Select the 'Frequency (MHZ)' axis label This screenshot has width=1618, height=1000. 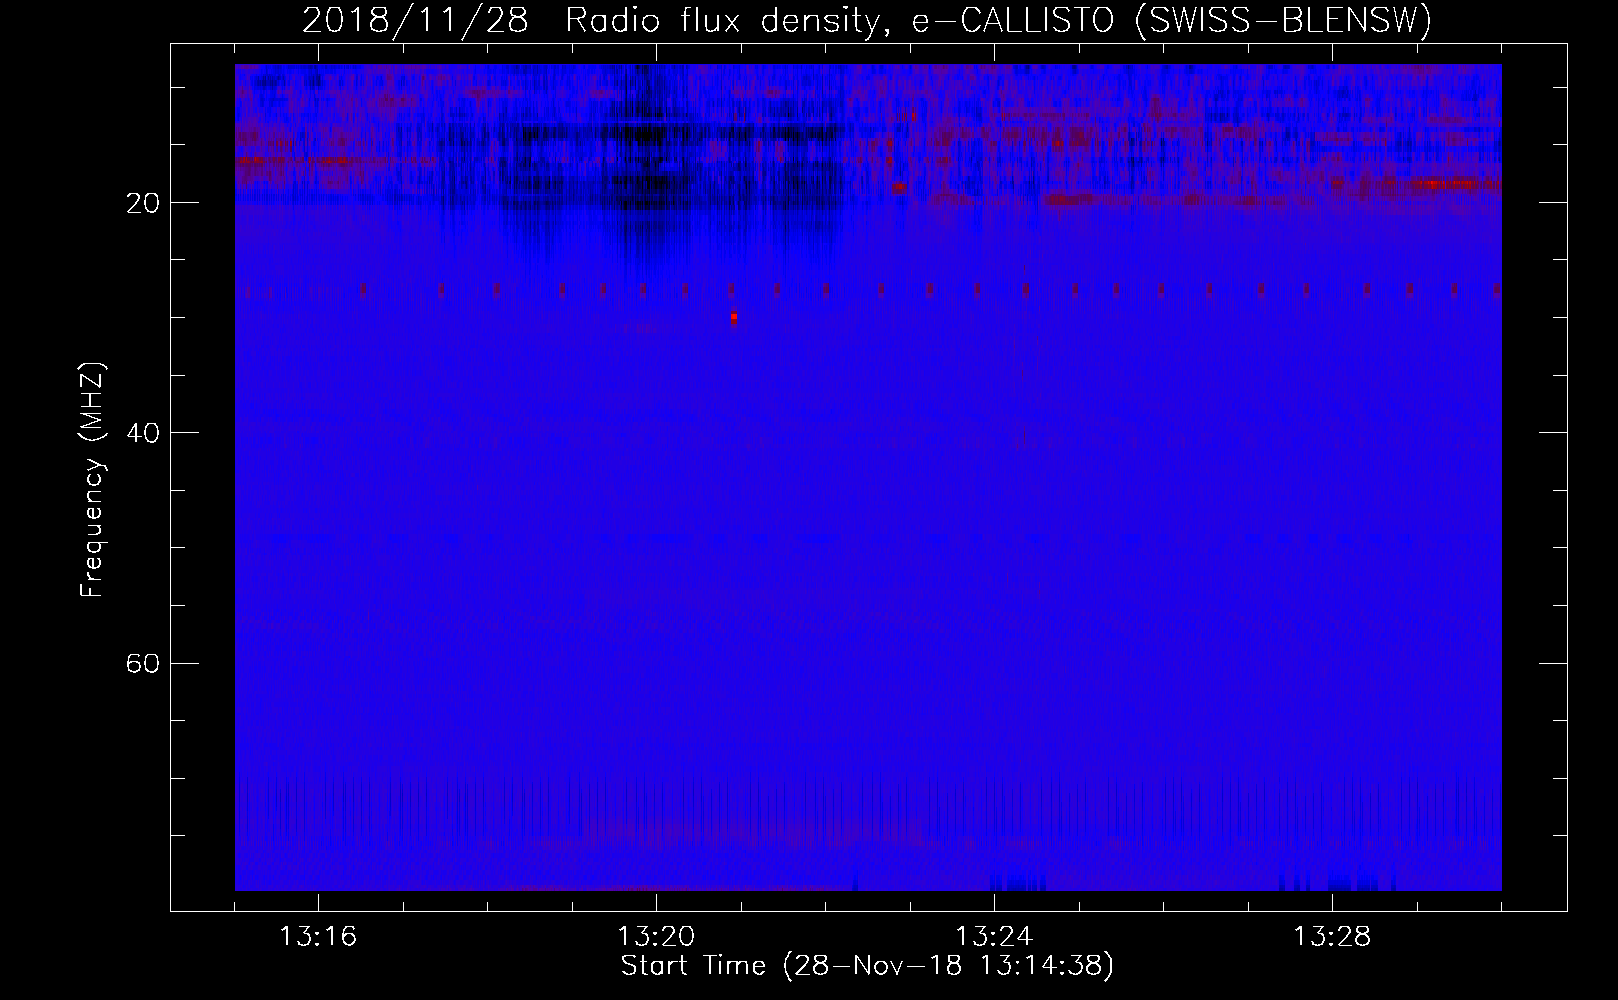pyautogui.click(x=91, y=480)
